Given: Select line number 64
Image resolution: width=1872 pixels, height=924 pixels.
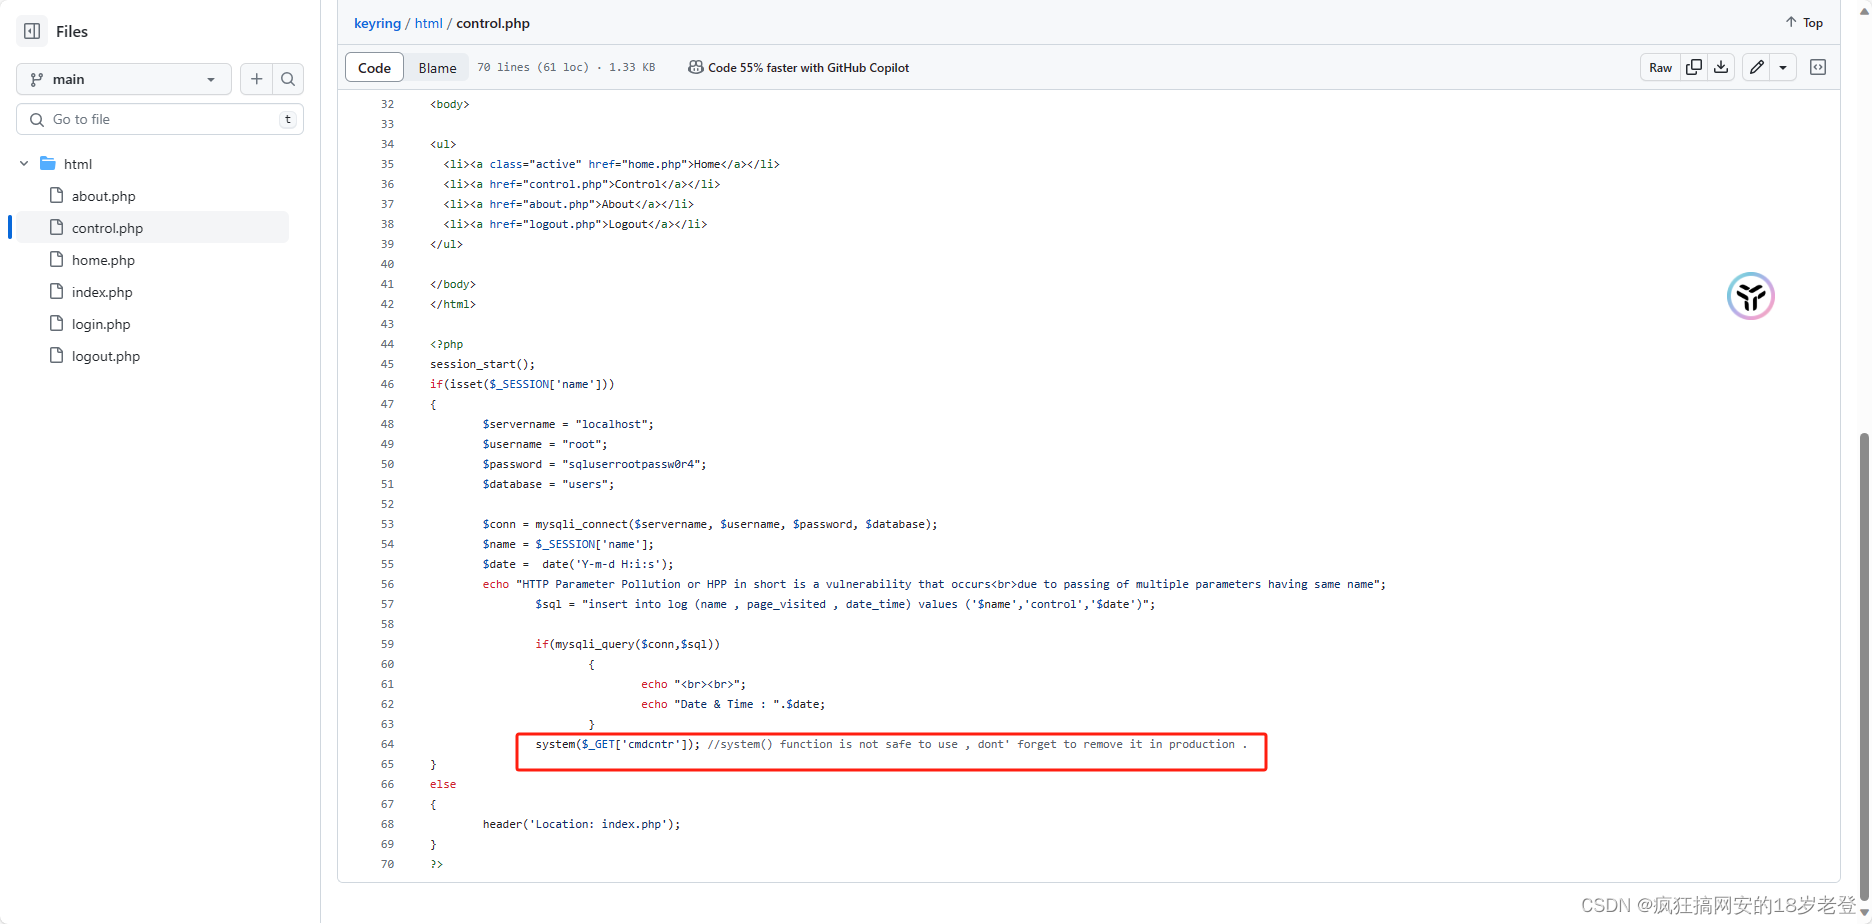Looking at the screenshot, I should pyautogui.click(x=387, y=744).
